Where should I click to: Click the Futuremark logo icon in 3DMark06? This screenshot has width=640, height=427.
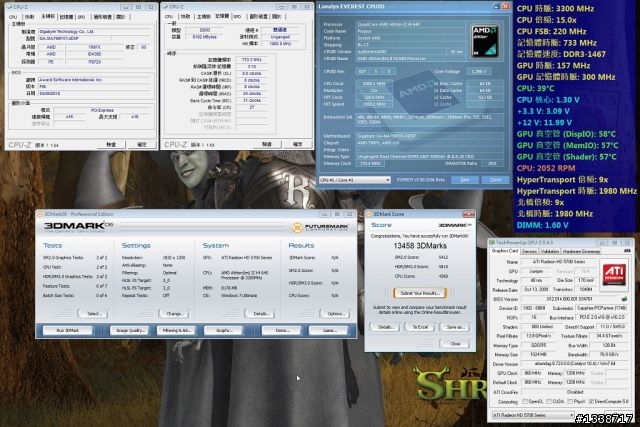tap(298, 227)
